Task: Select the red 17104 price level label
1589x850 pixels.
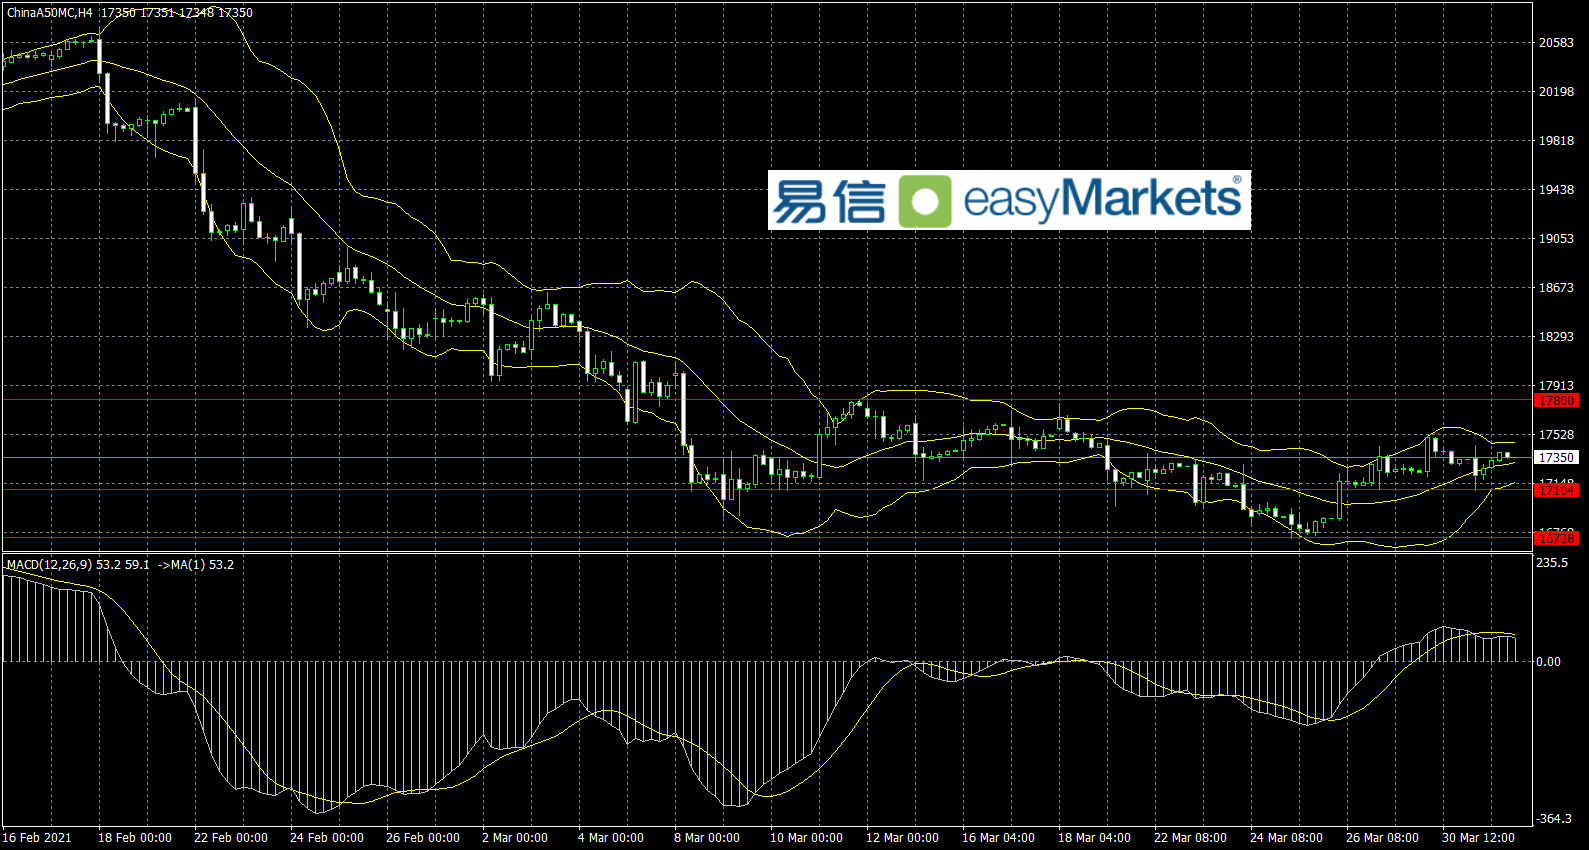Action: [x=1556, y=490]
